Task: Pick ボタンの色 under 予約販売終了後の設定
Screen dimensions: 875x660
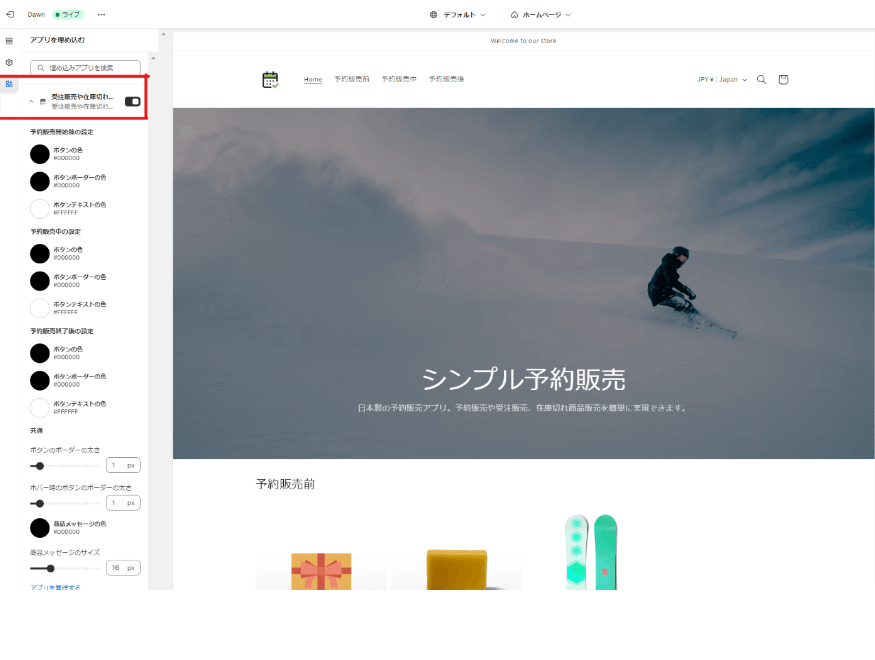Action: [x=40, y=353]
